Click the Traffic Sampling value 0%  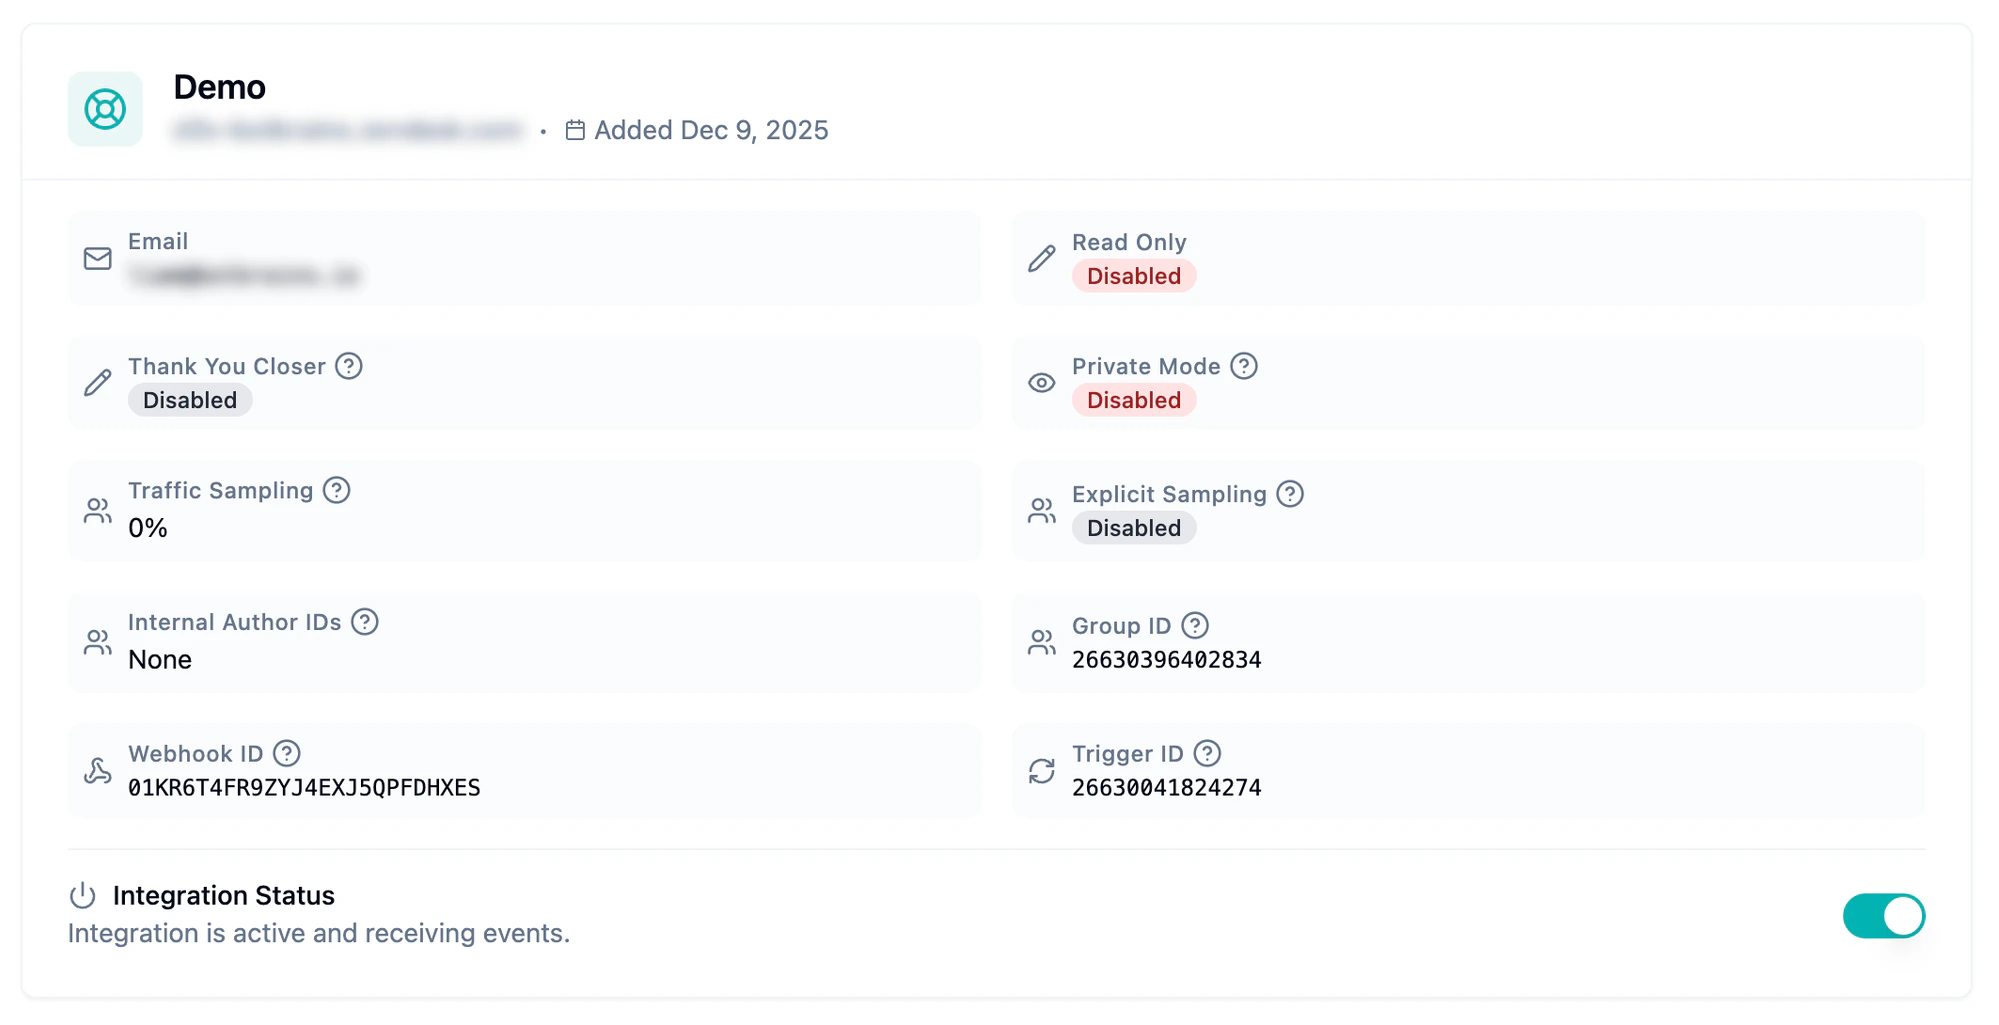tap(148, 528)
